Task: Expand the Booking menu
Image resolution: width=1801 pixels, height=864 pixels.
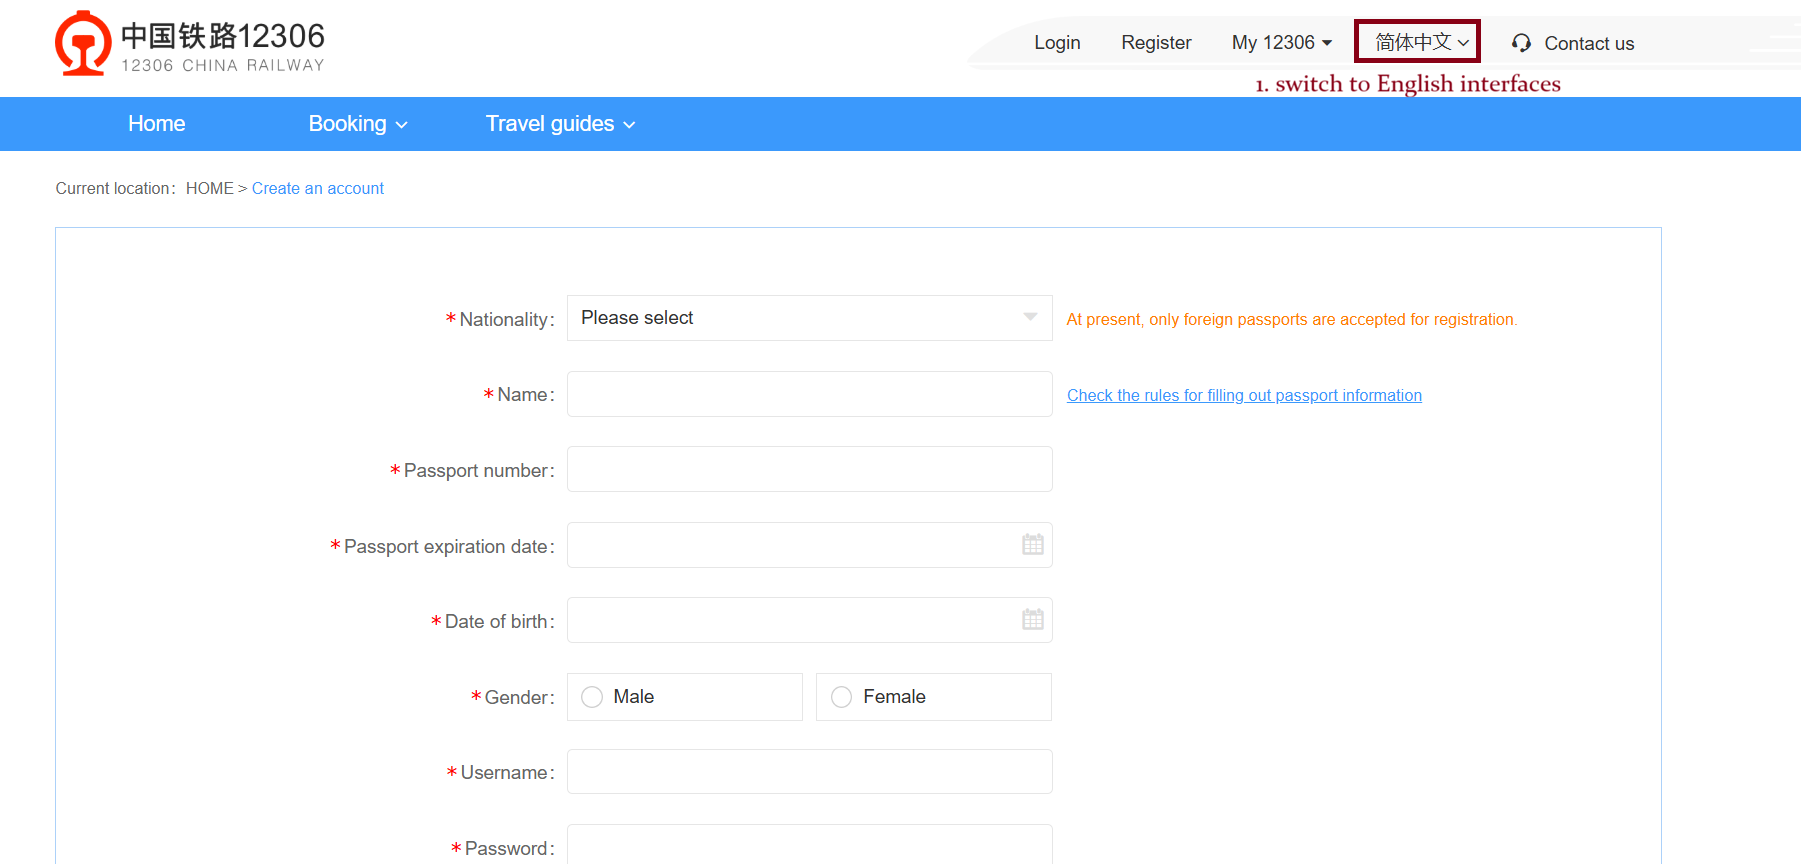Action: click(x=357, y=124)
